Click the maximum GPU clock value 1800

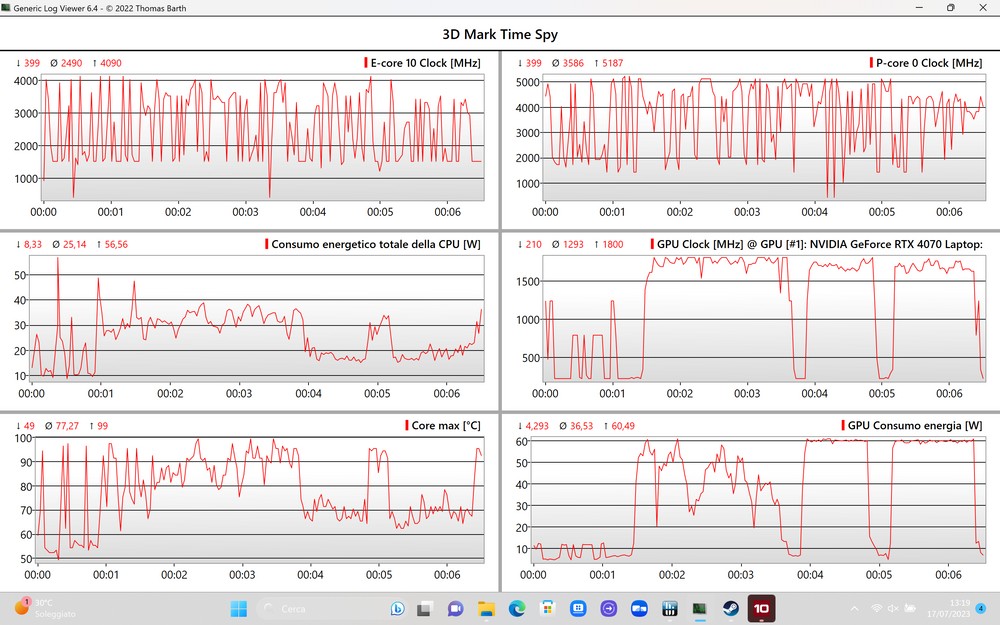tap(612, 244)
